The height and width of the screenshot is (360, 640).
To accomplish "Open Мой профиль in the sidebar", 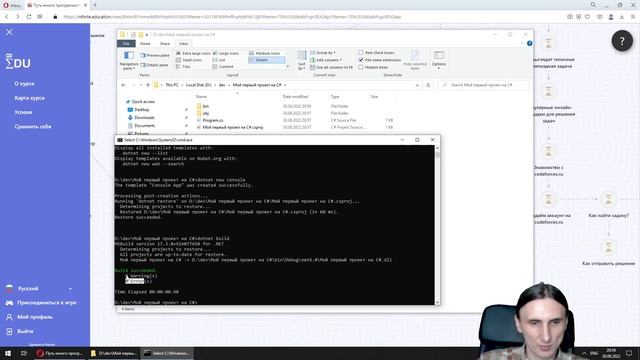I will click(x=29, y=317).
